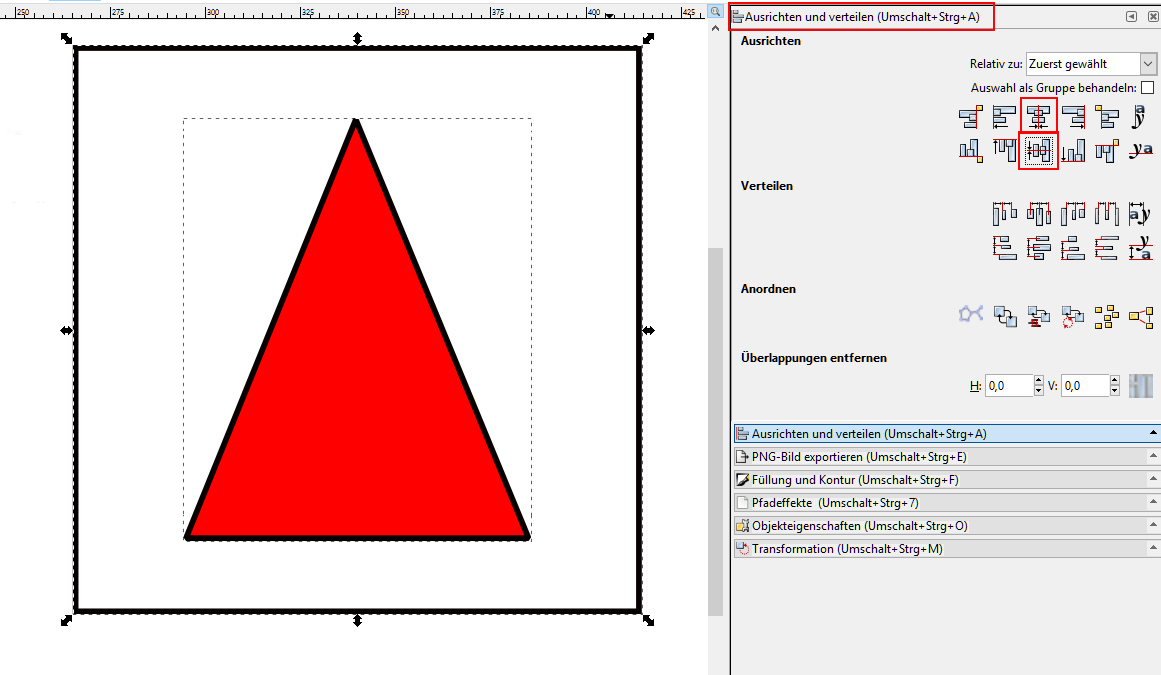The image size is (1161, 675).
Task: Select the 'Ausrichten und verteilen' panel tab
Action: coord(947,434)
